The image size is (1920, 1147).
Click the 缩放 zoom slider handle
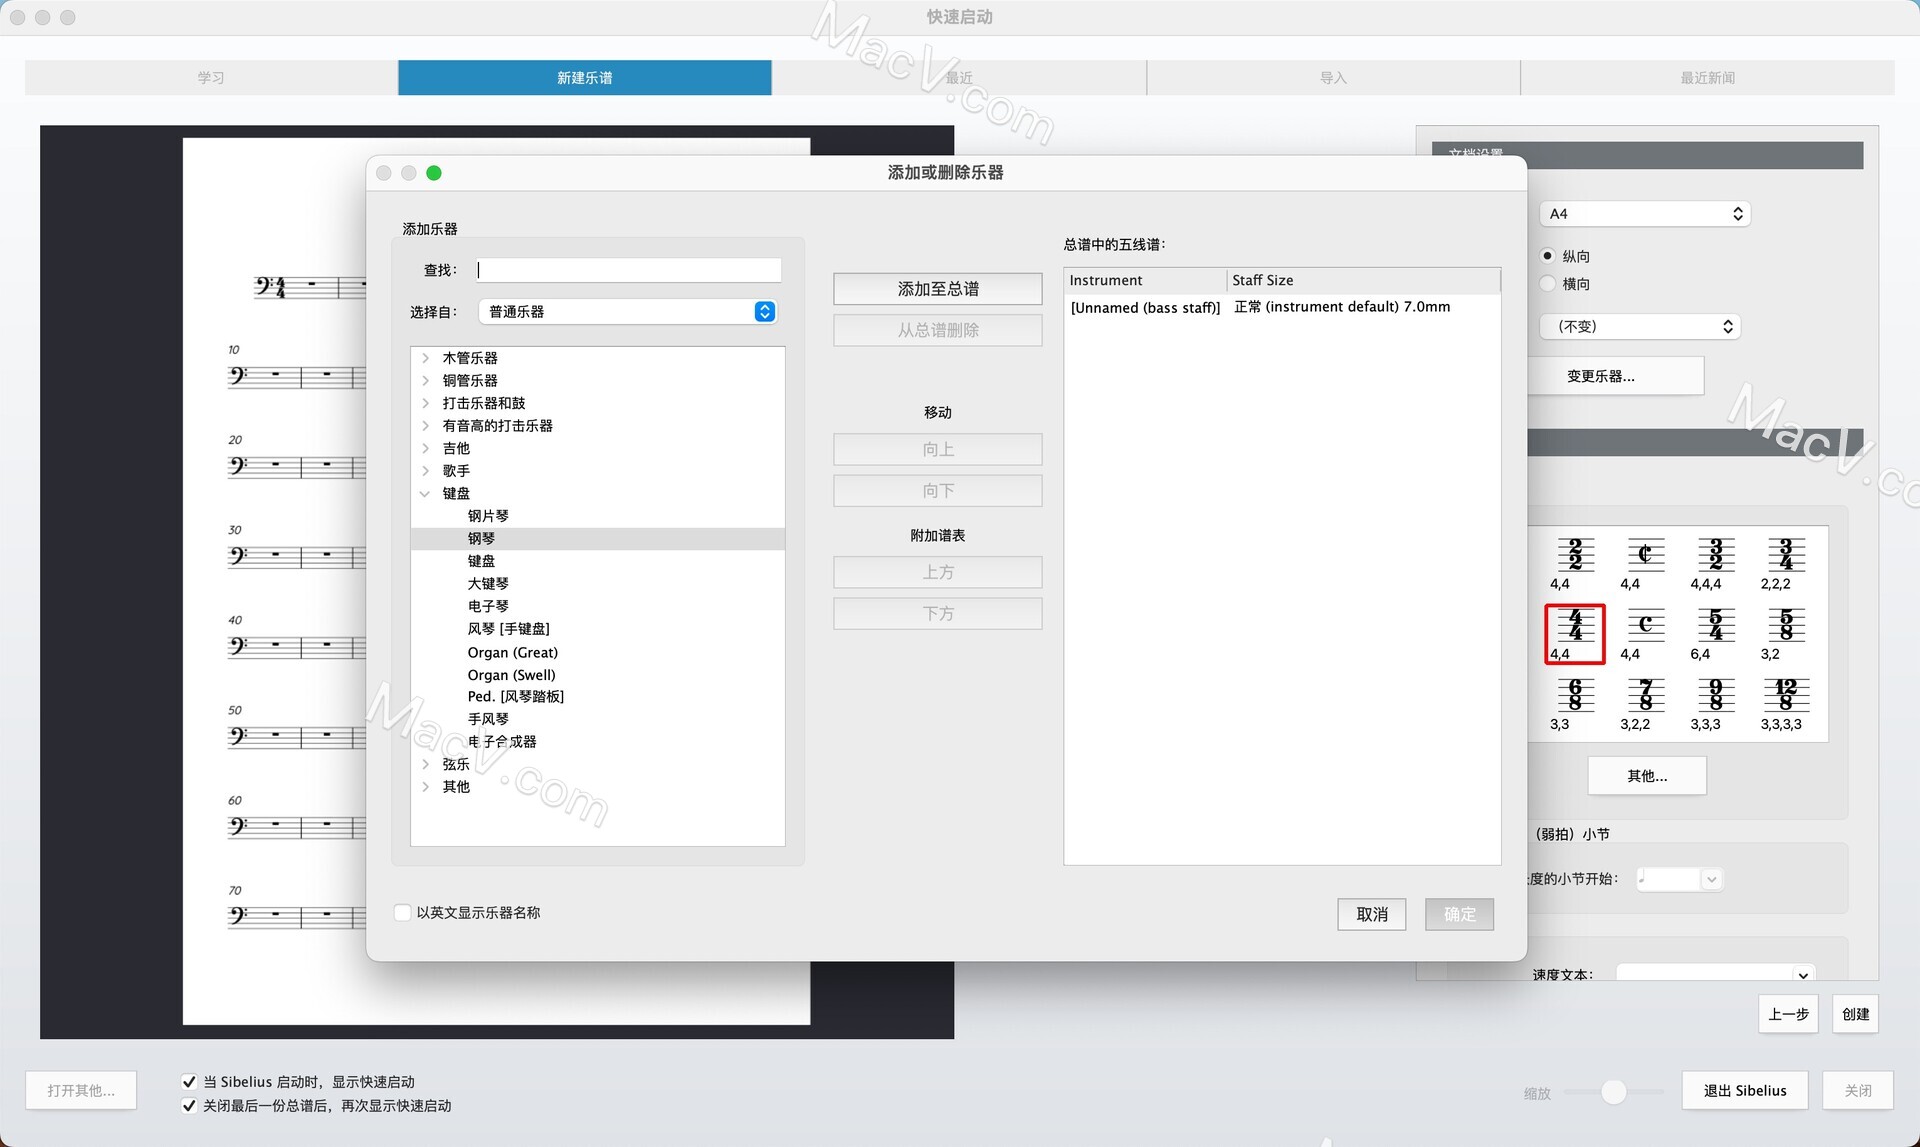tap(1613, 1092)
